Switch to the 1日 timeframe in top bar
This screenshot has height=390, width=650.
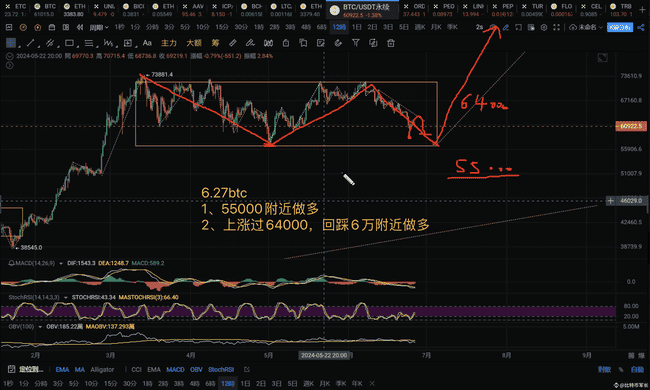point(357,27)
